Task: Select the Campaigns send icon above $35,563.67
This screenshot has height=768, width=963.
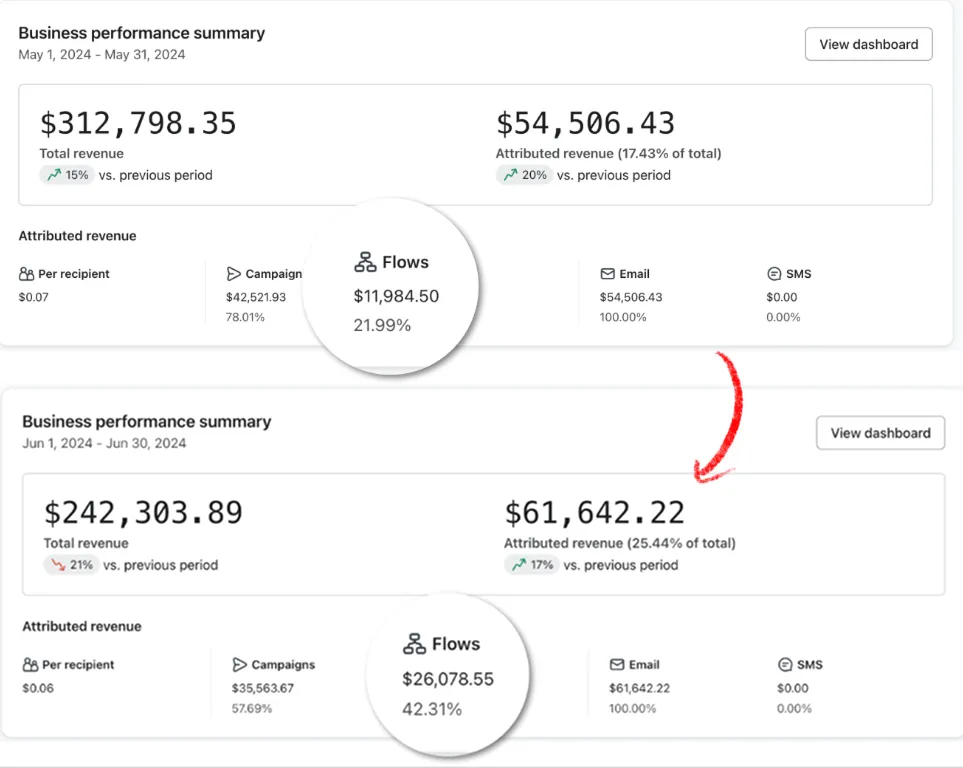Action: (x=239, y=664)
